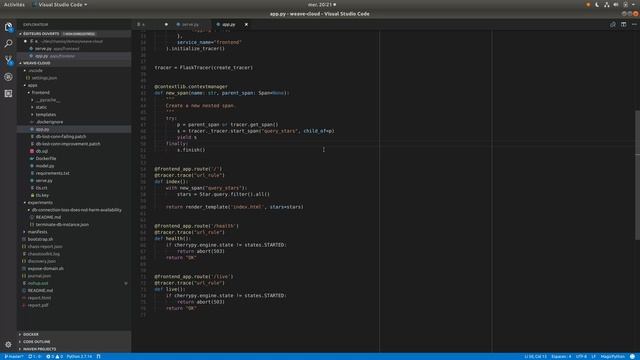Viewport: 640px width, 360px height.
Task: Click the db.sql file icon row
Action: (73, 151)
